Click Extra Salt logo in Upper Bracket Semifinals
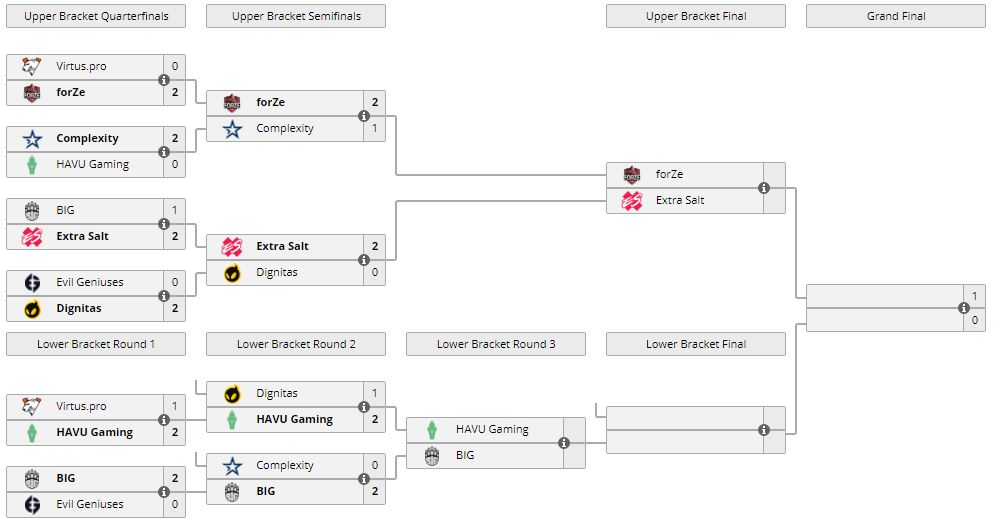This screenshot has height=518, width=994. 232,247
